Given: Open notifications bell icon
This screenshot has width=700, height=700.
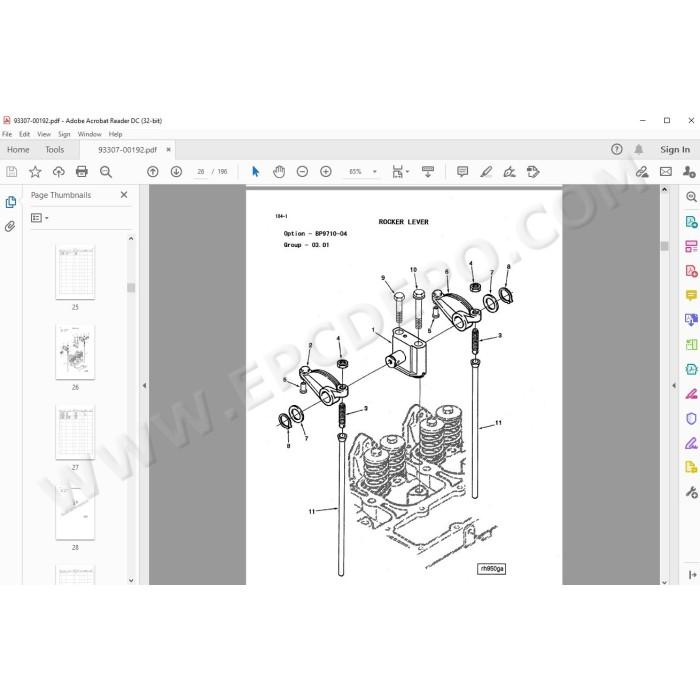Looking at the screenshot, I should tap(639, 150).
